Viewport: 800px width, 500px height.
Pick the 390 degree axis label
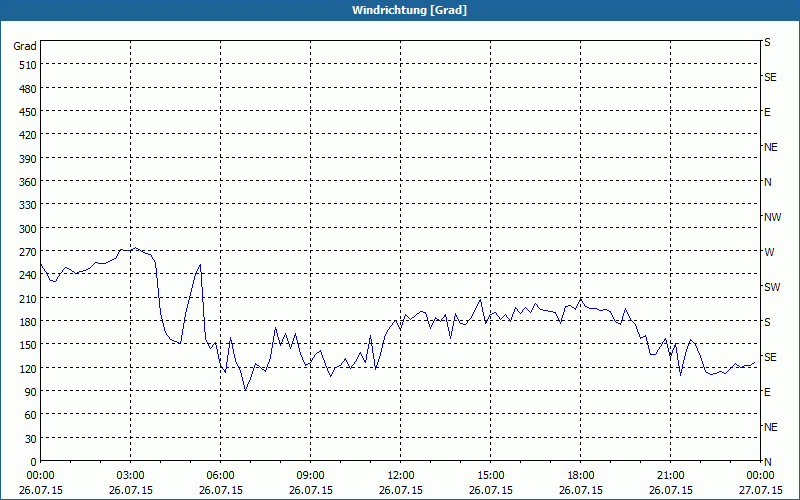(x=28, y=159)
